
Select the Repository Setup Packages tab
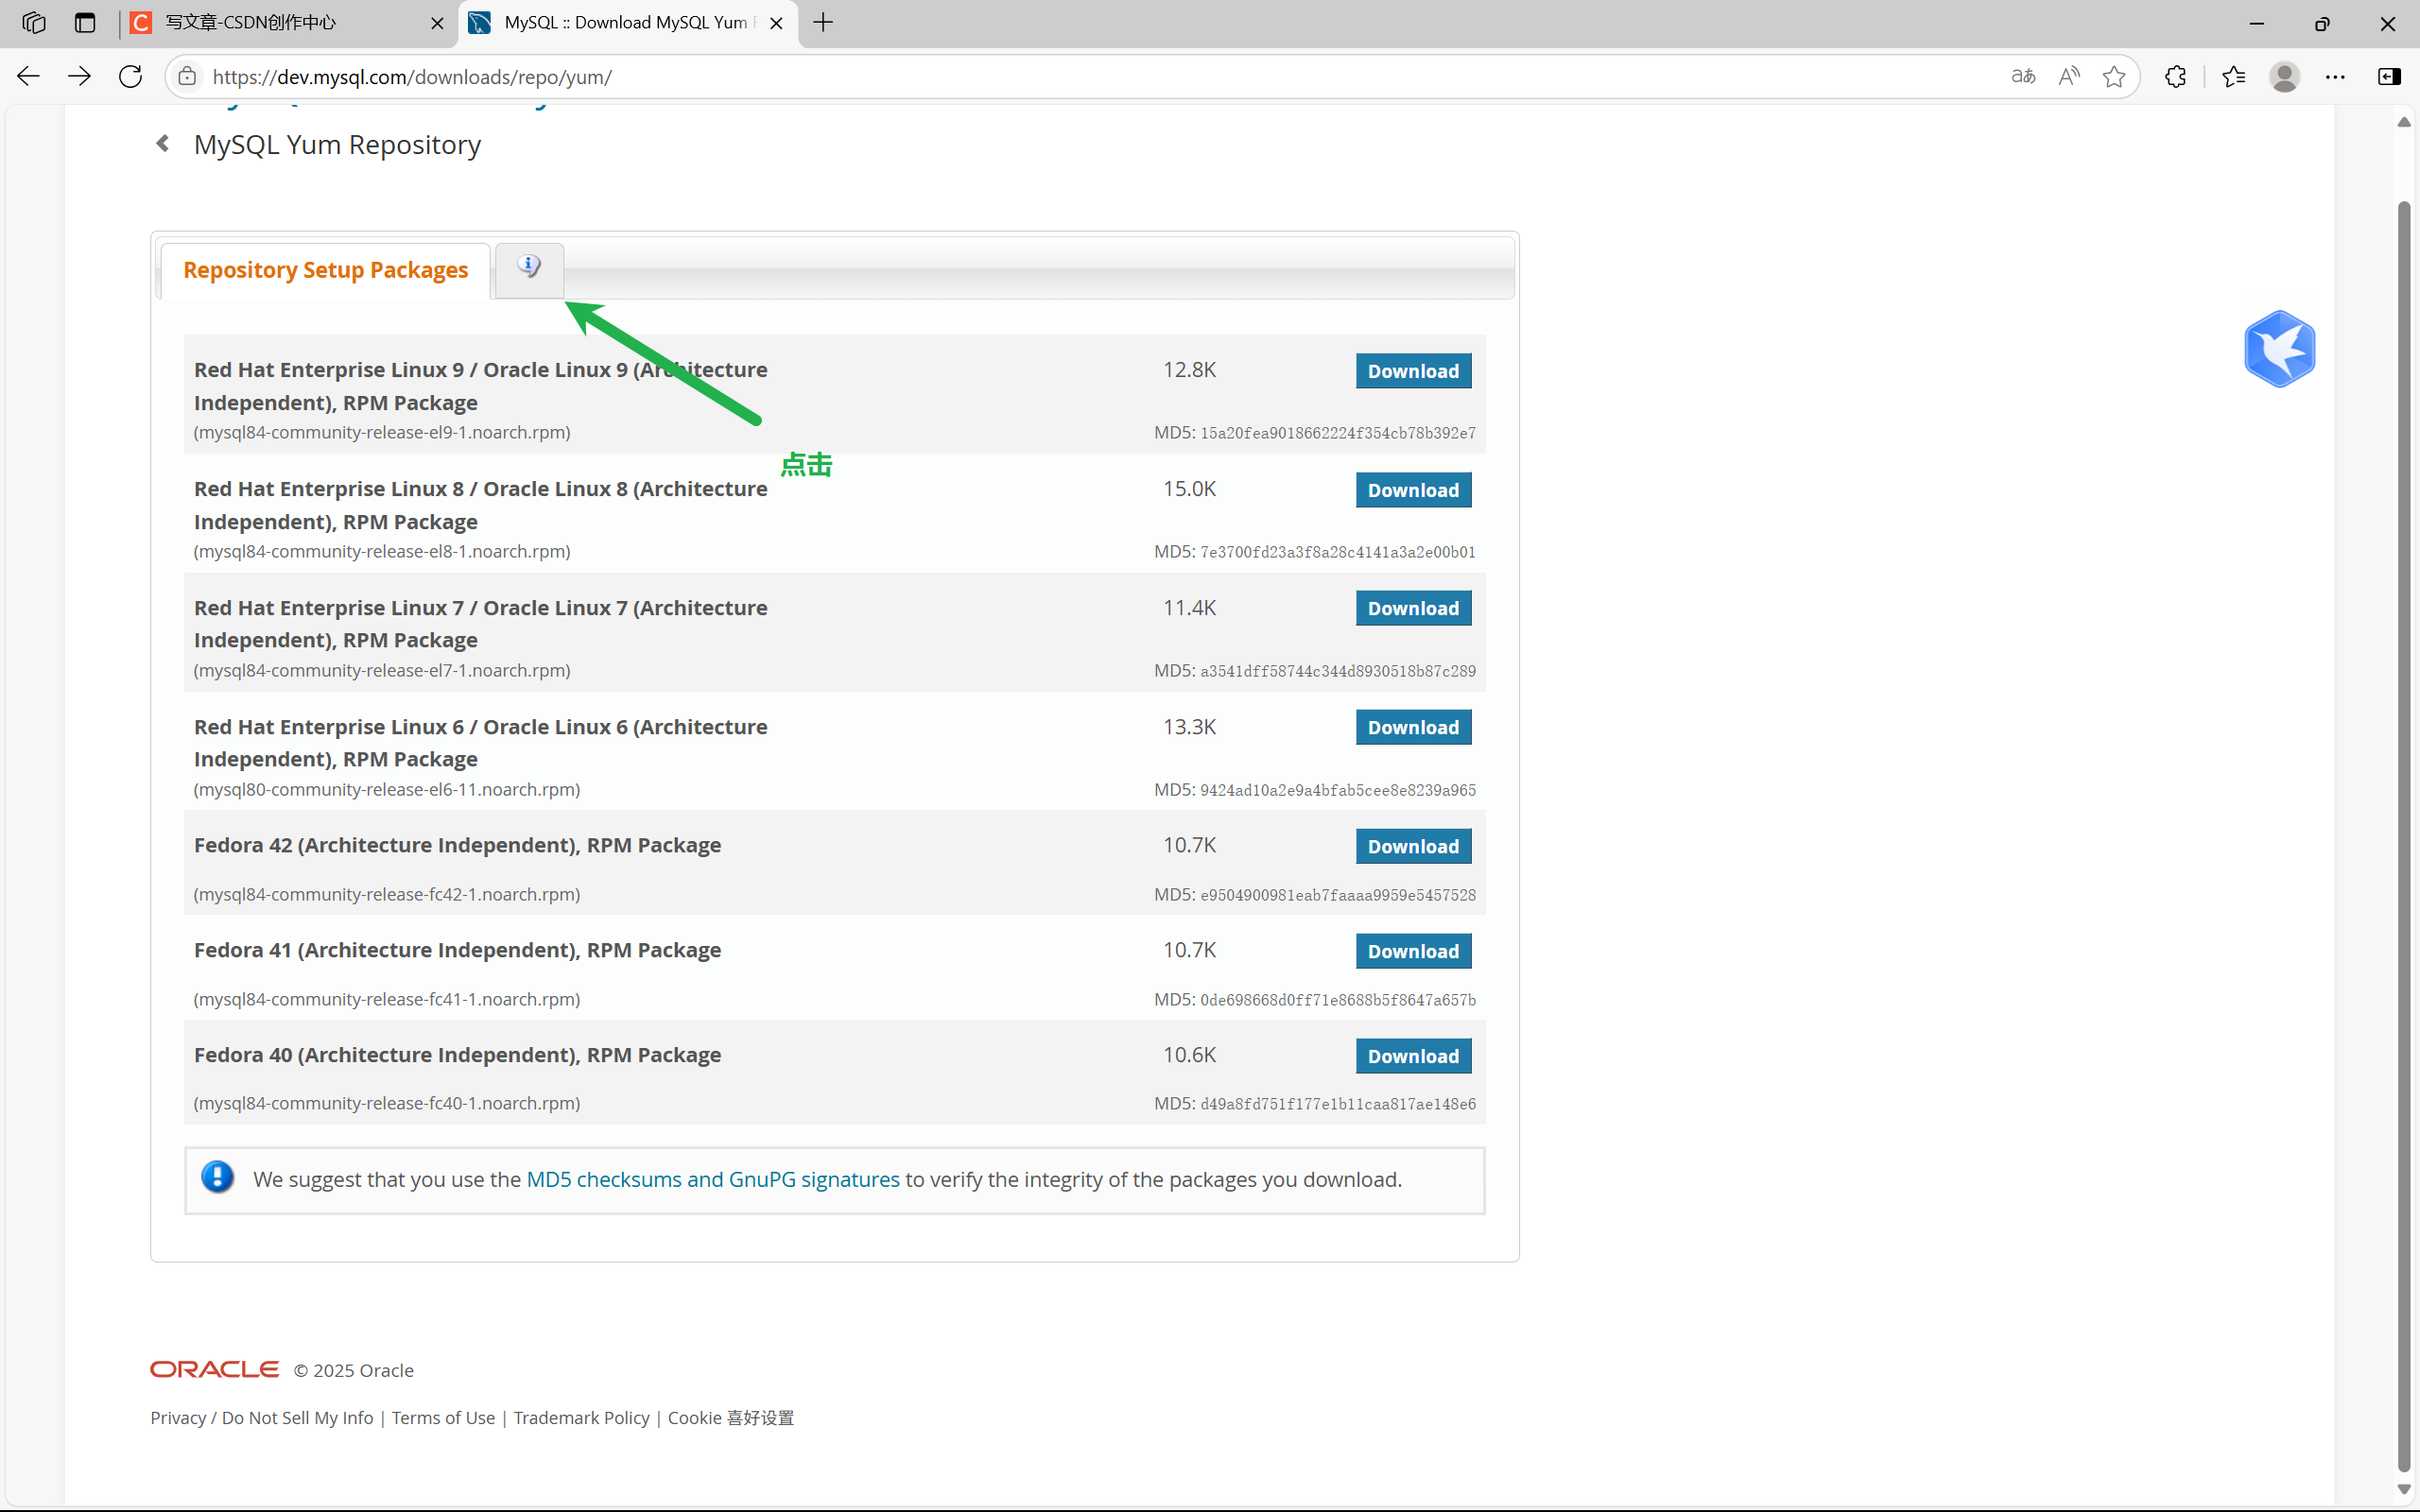(325, 270)
